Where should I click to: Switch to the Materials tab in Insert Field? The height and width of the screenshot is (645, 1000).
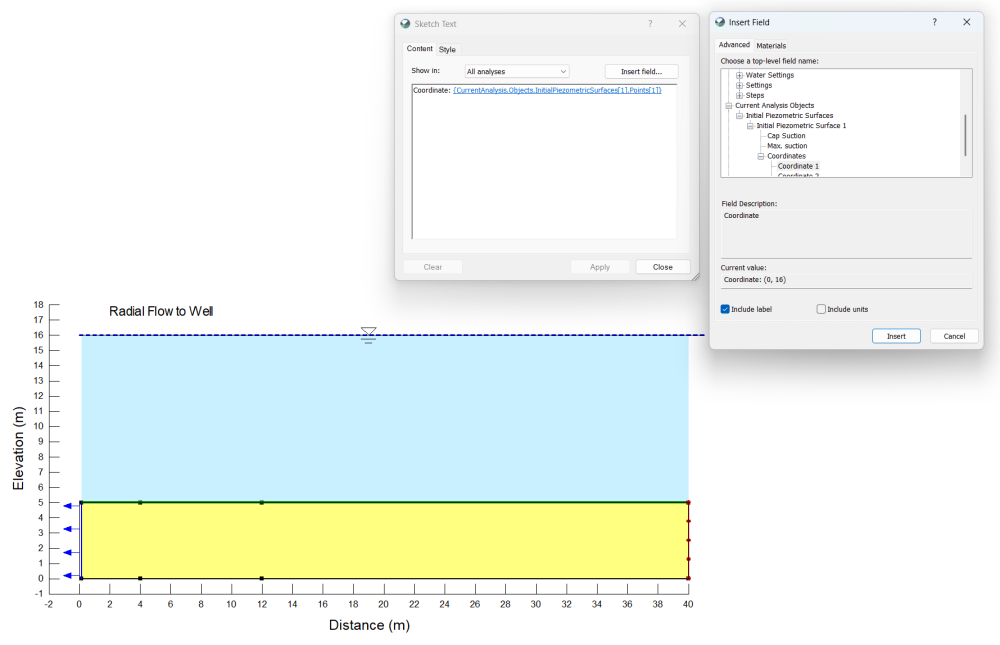click(771, 46)
